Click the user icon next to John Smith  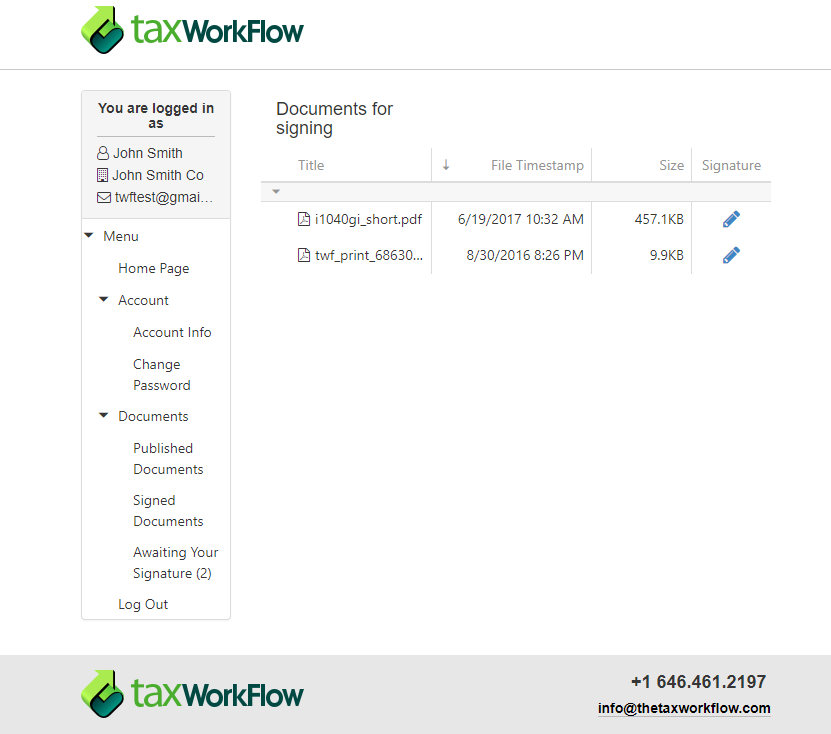pyautogui.click(x=103, y=153)
